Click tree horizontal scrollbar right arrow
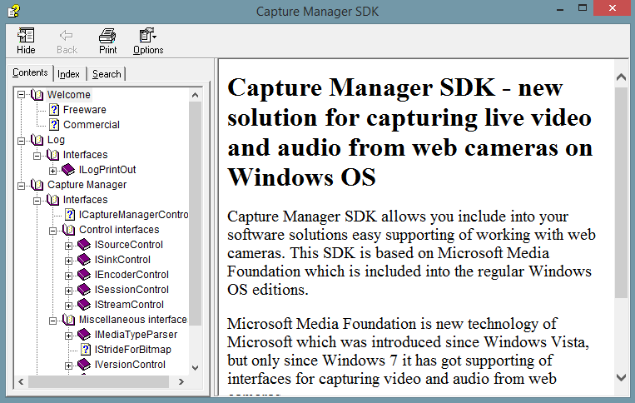This screenshot has height=403, width=635. coord(181,382)
